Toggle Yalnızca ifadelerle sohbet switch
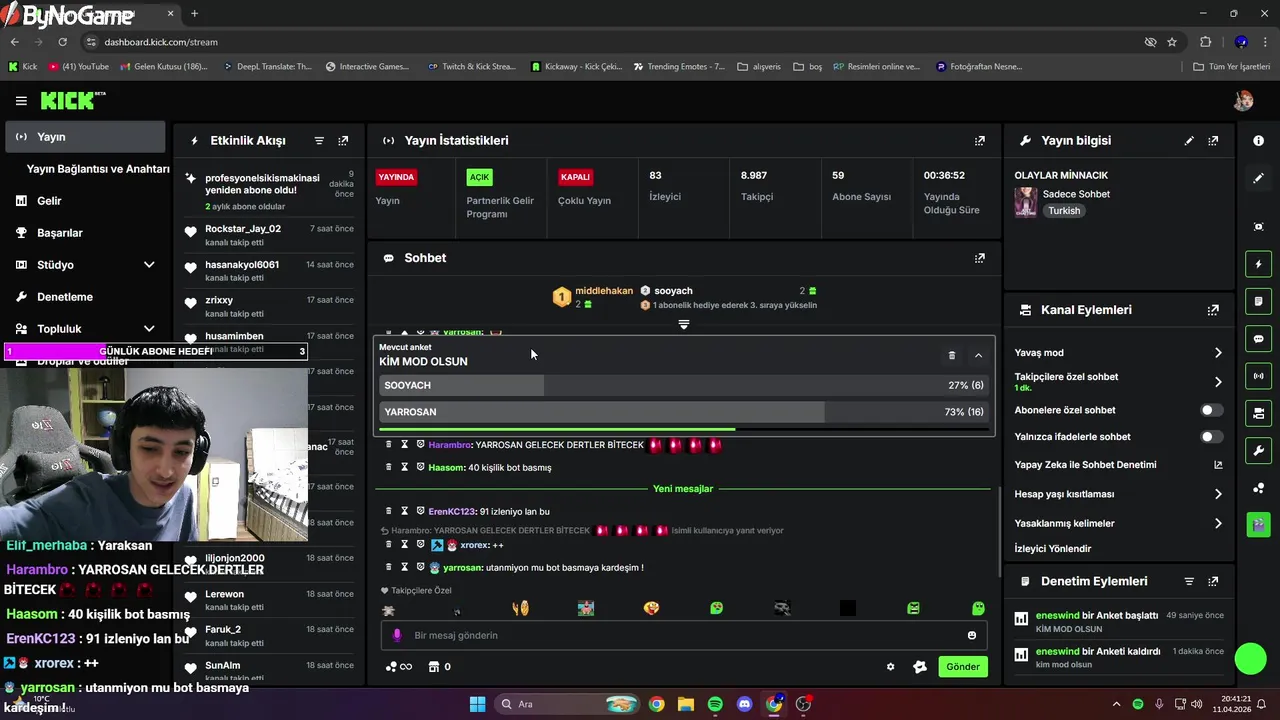 (1211, 437)
